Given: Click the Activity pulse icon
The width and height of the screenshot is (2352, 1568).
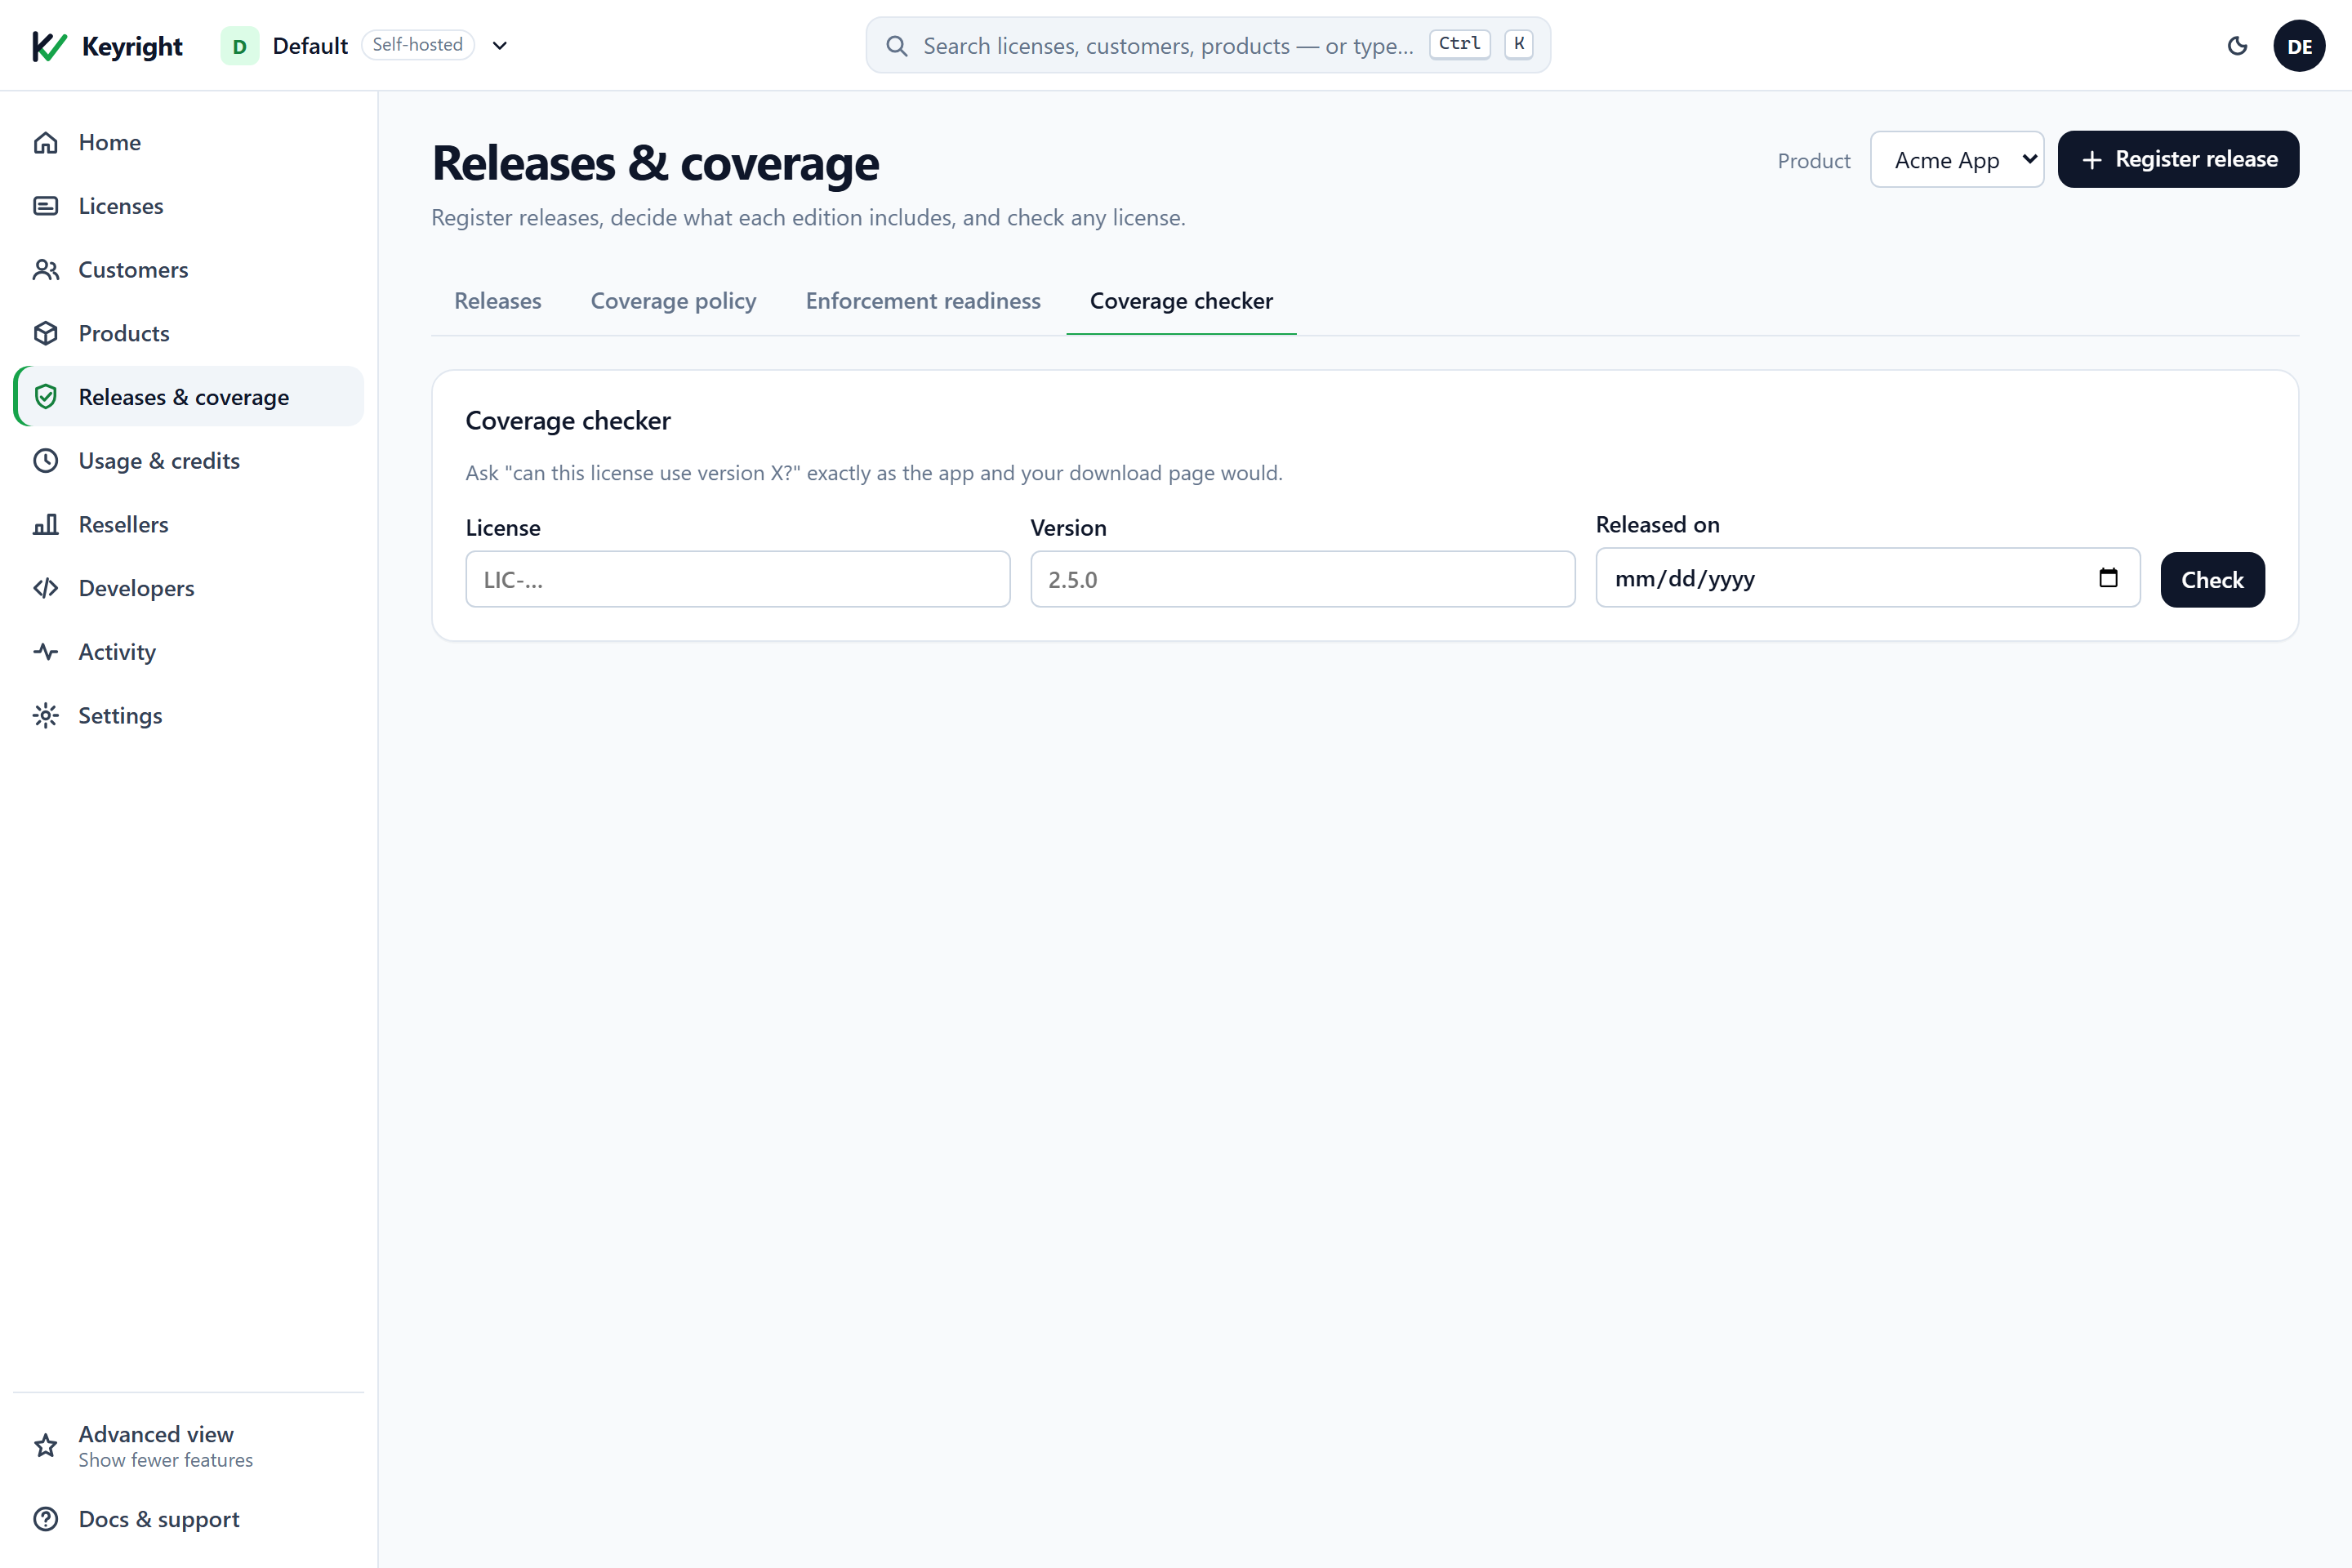Looking at the screenshot, I should [46, 652].
